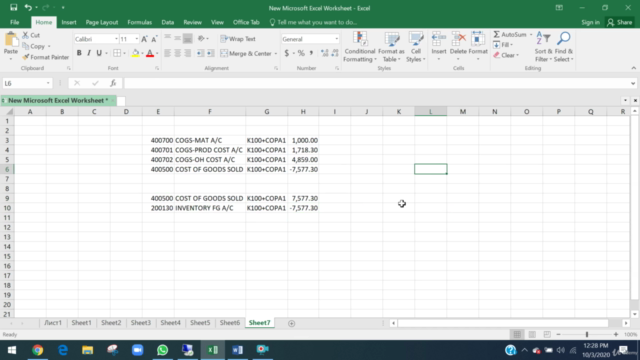Screen dimensions: 640x360
Task: Apply cell borders icon
Action: click(117, 53)
